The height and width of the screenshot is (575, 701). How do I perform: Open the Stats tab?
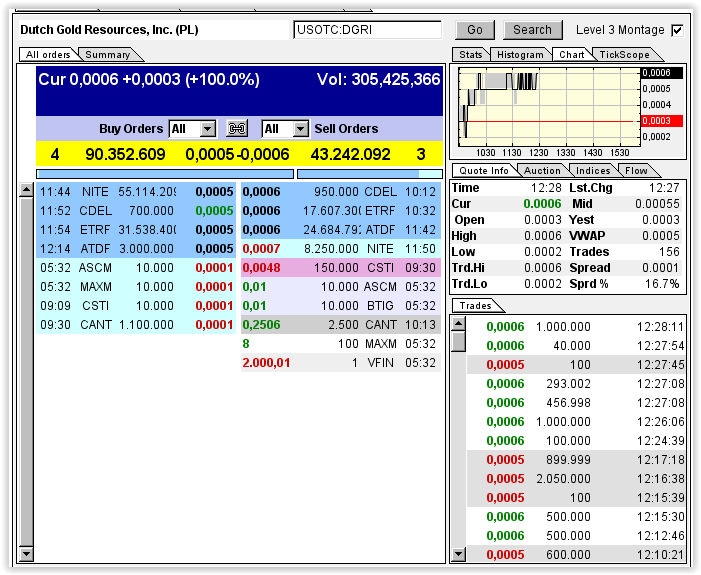[470, 55]
